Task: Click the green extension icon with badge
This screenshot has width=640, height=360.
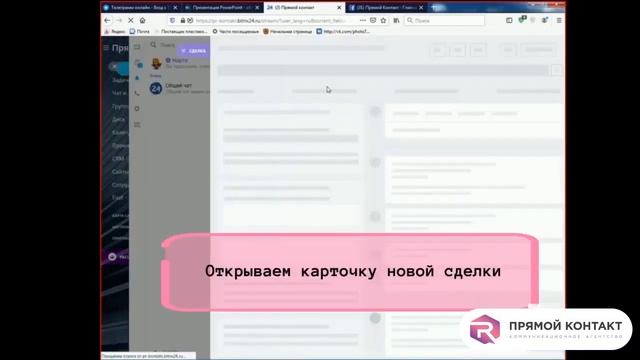Action: 522,20
